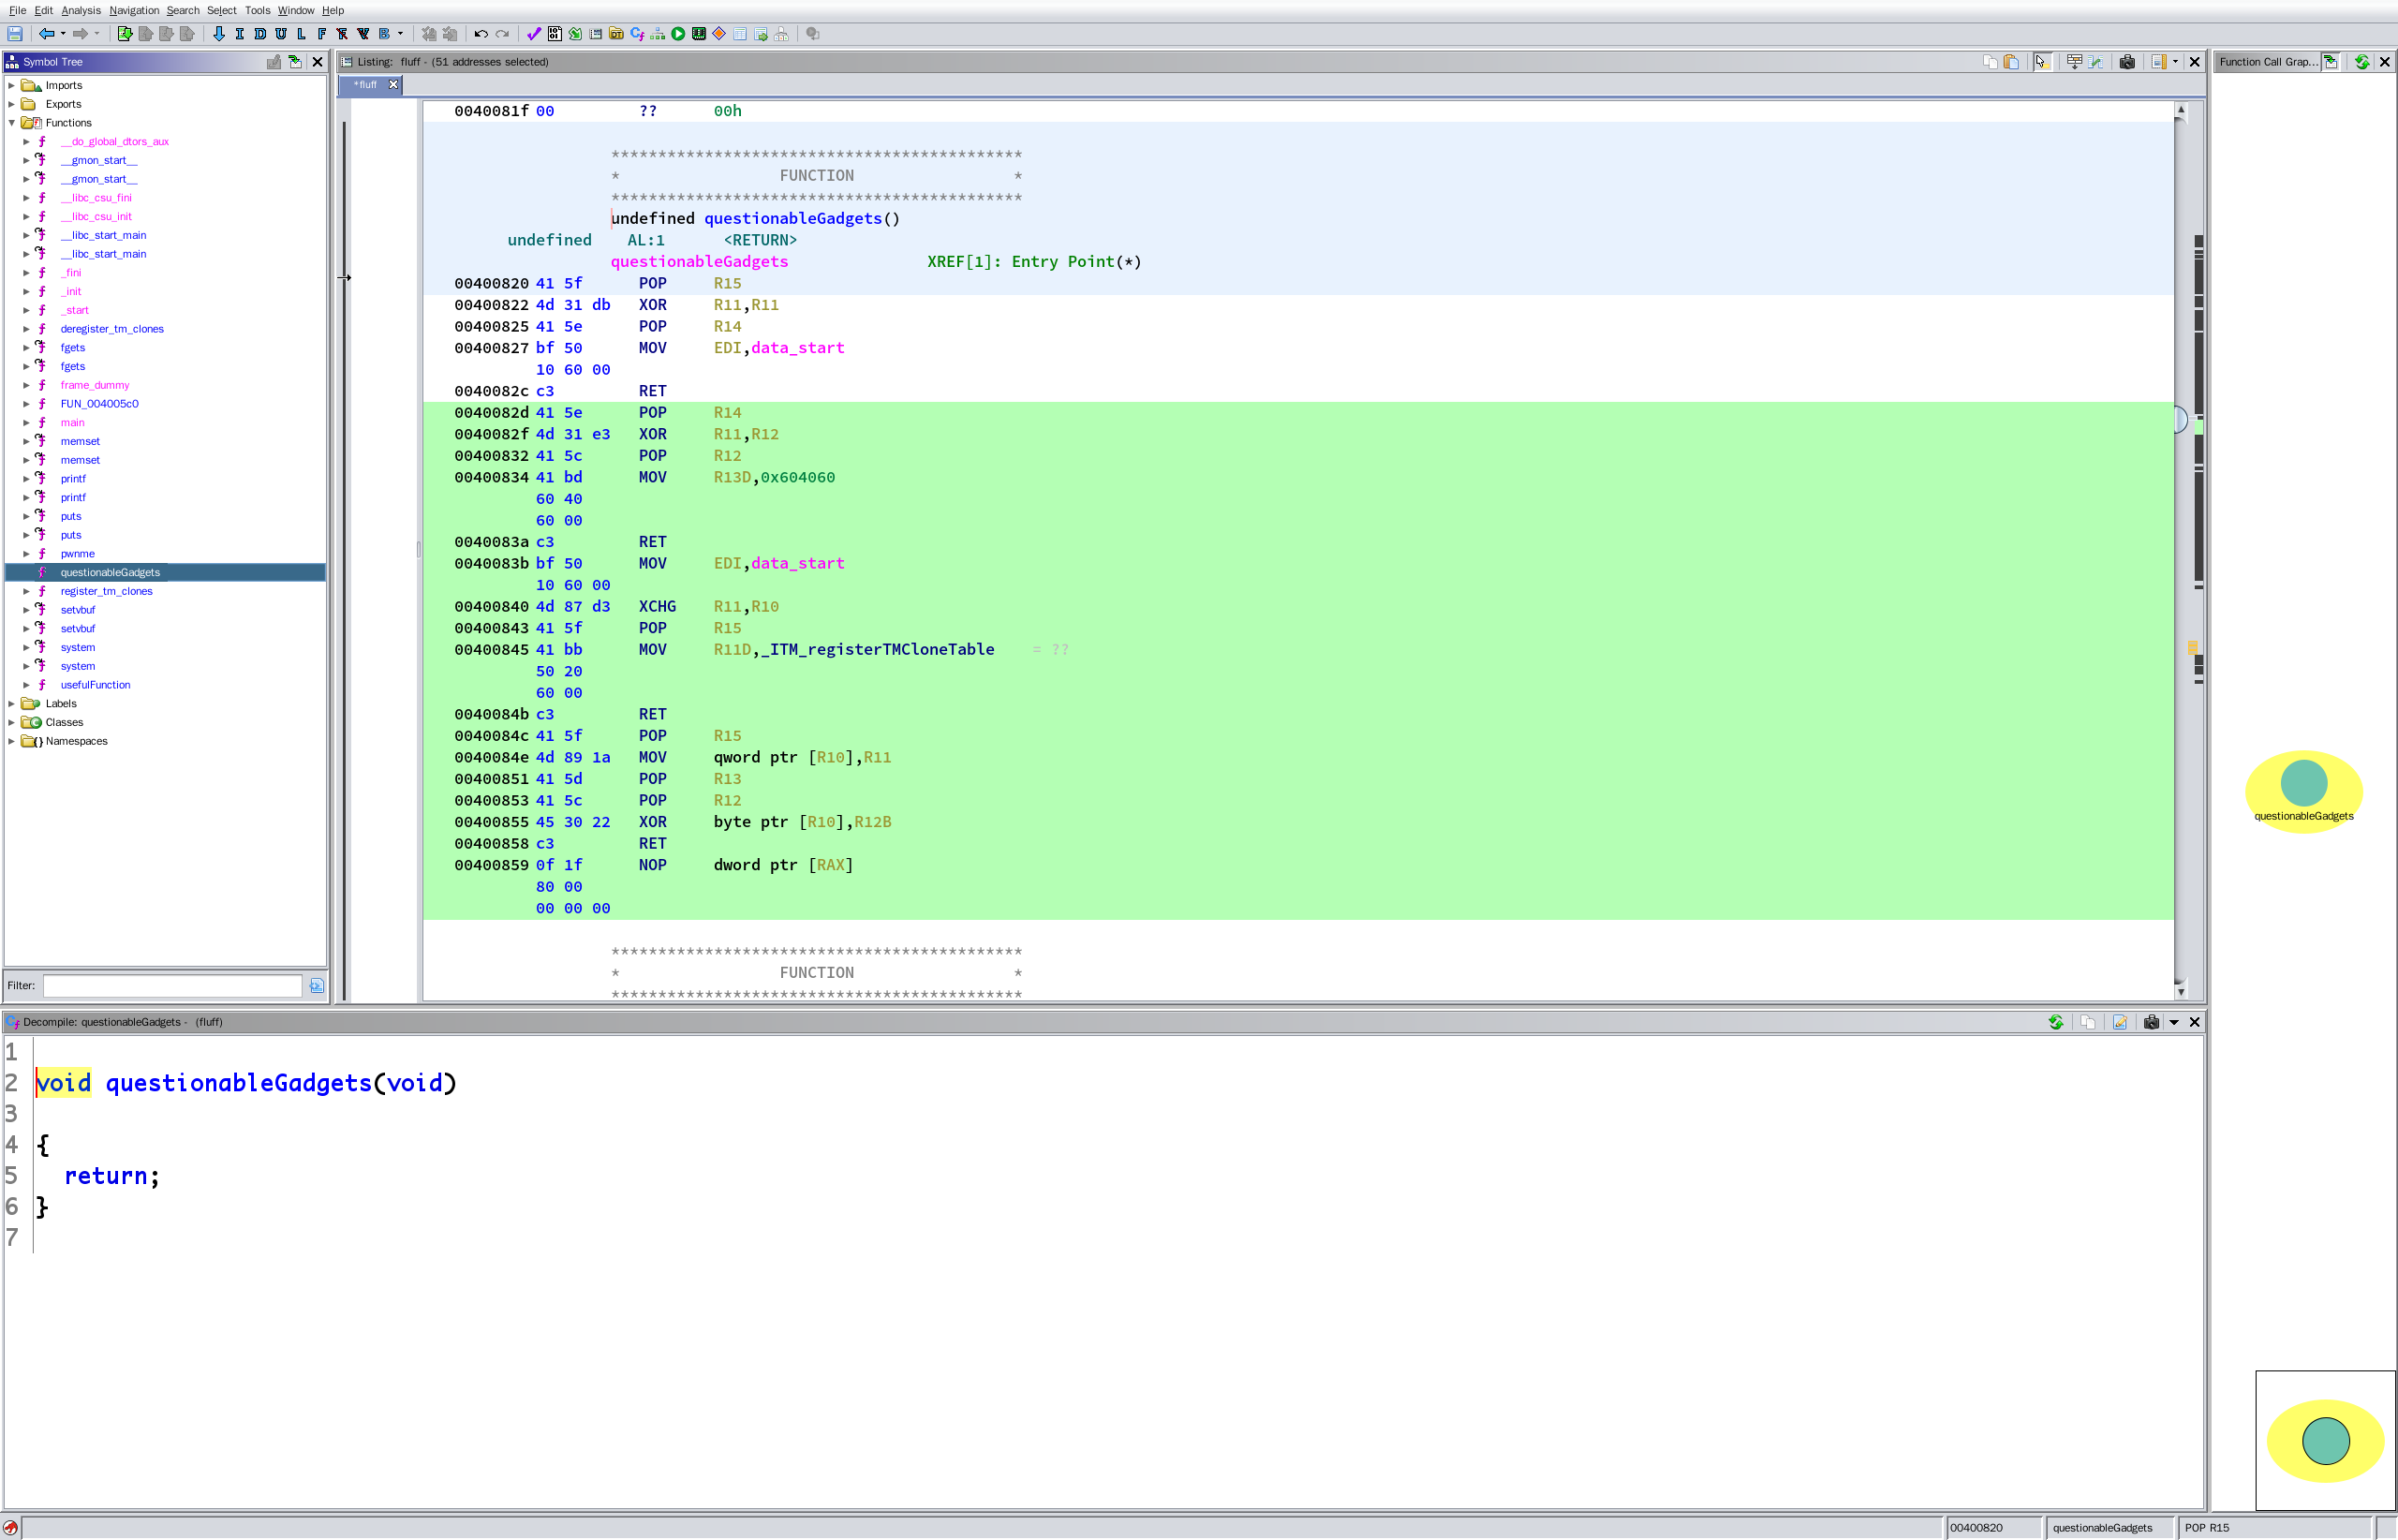Open the memory map chip icon

699,34
